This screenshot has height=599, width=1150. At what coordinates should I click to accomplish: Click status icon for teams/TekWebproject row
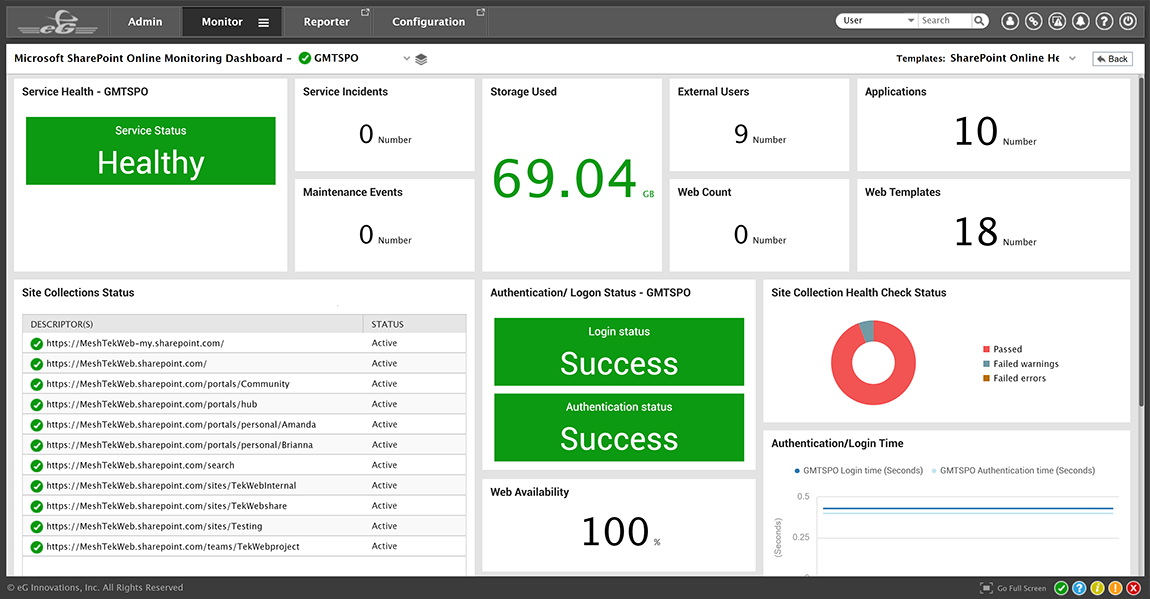point(36,547)
